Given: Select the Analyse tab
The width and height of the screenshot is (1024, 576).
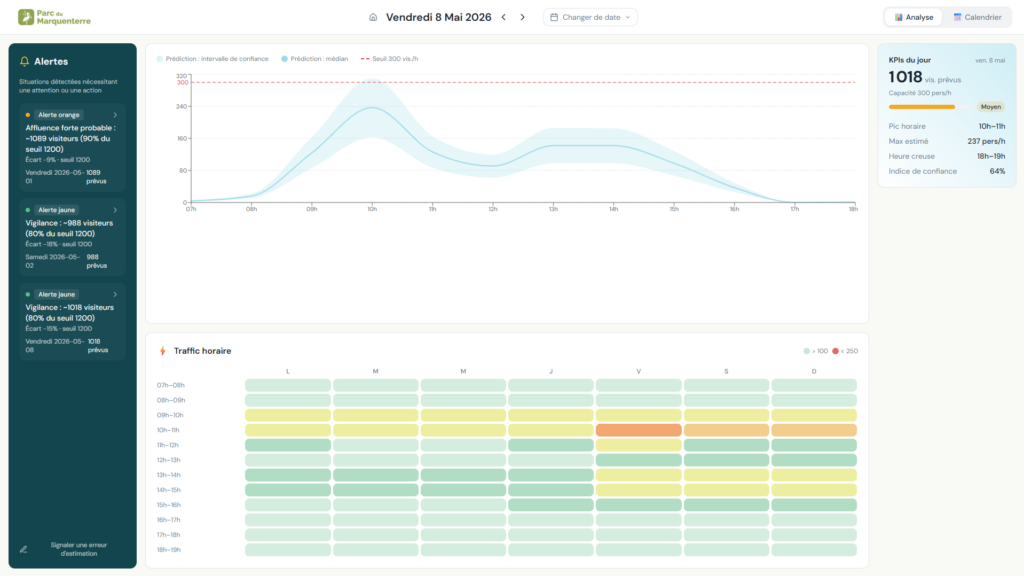Looking at the screenshot, I should (x=914, y=17).
